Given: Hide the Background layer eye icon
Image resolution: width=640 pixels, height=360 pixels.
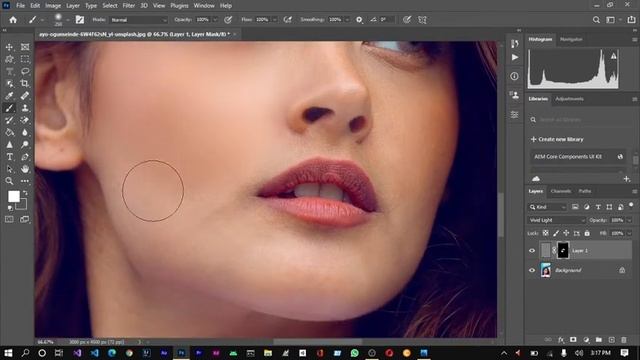Looking at the screenshot, I should 532,270.
